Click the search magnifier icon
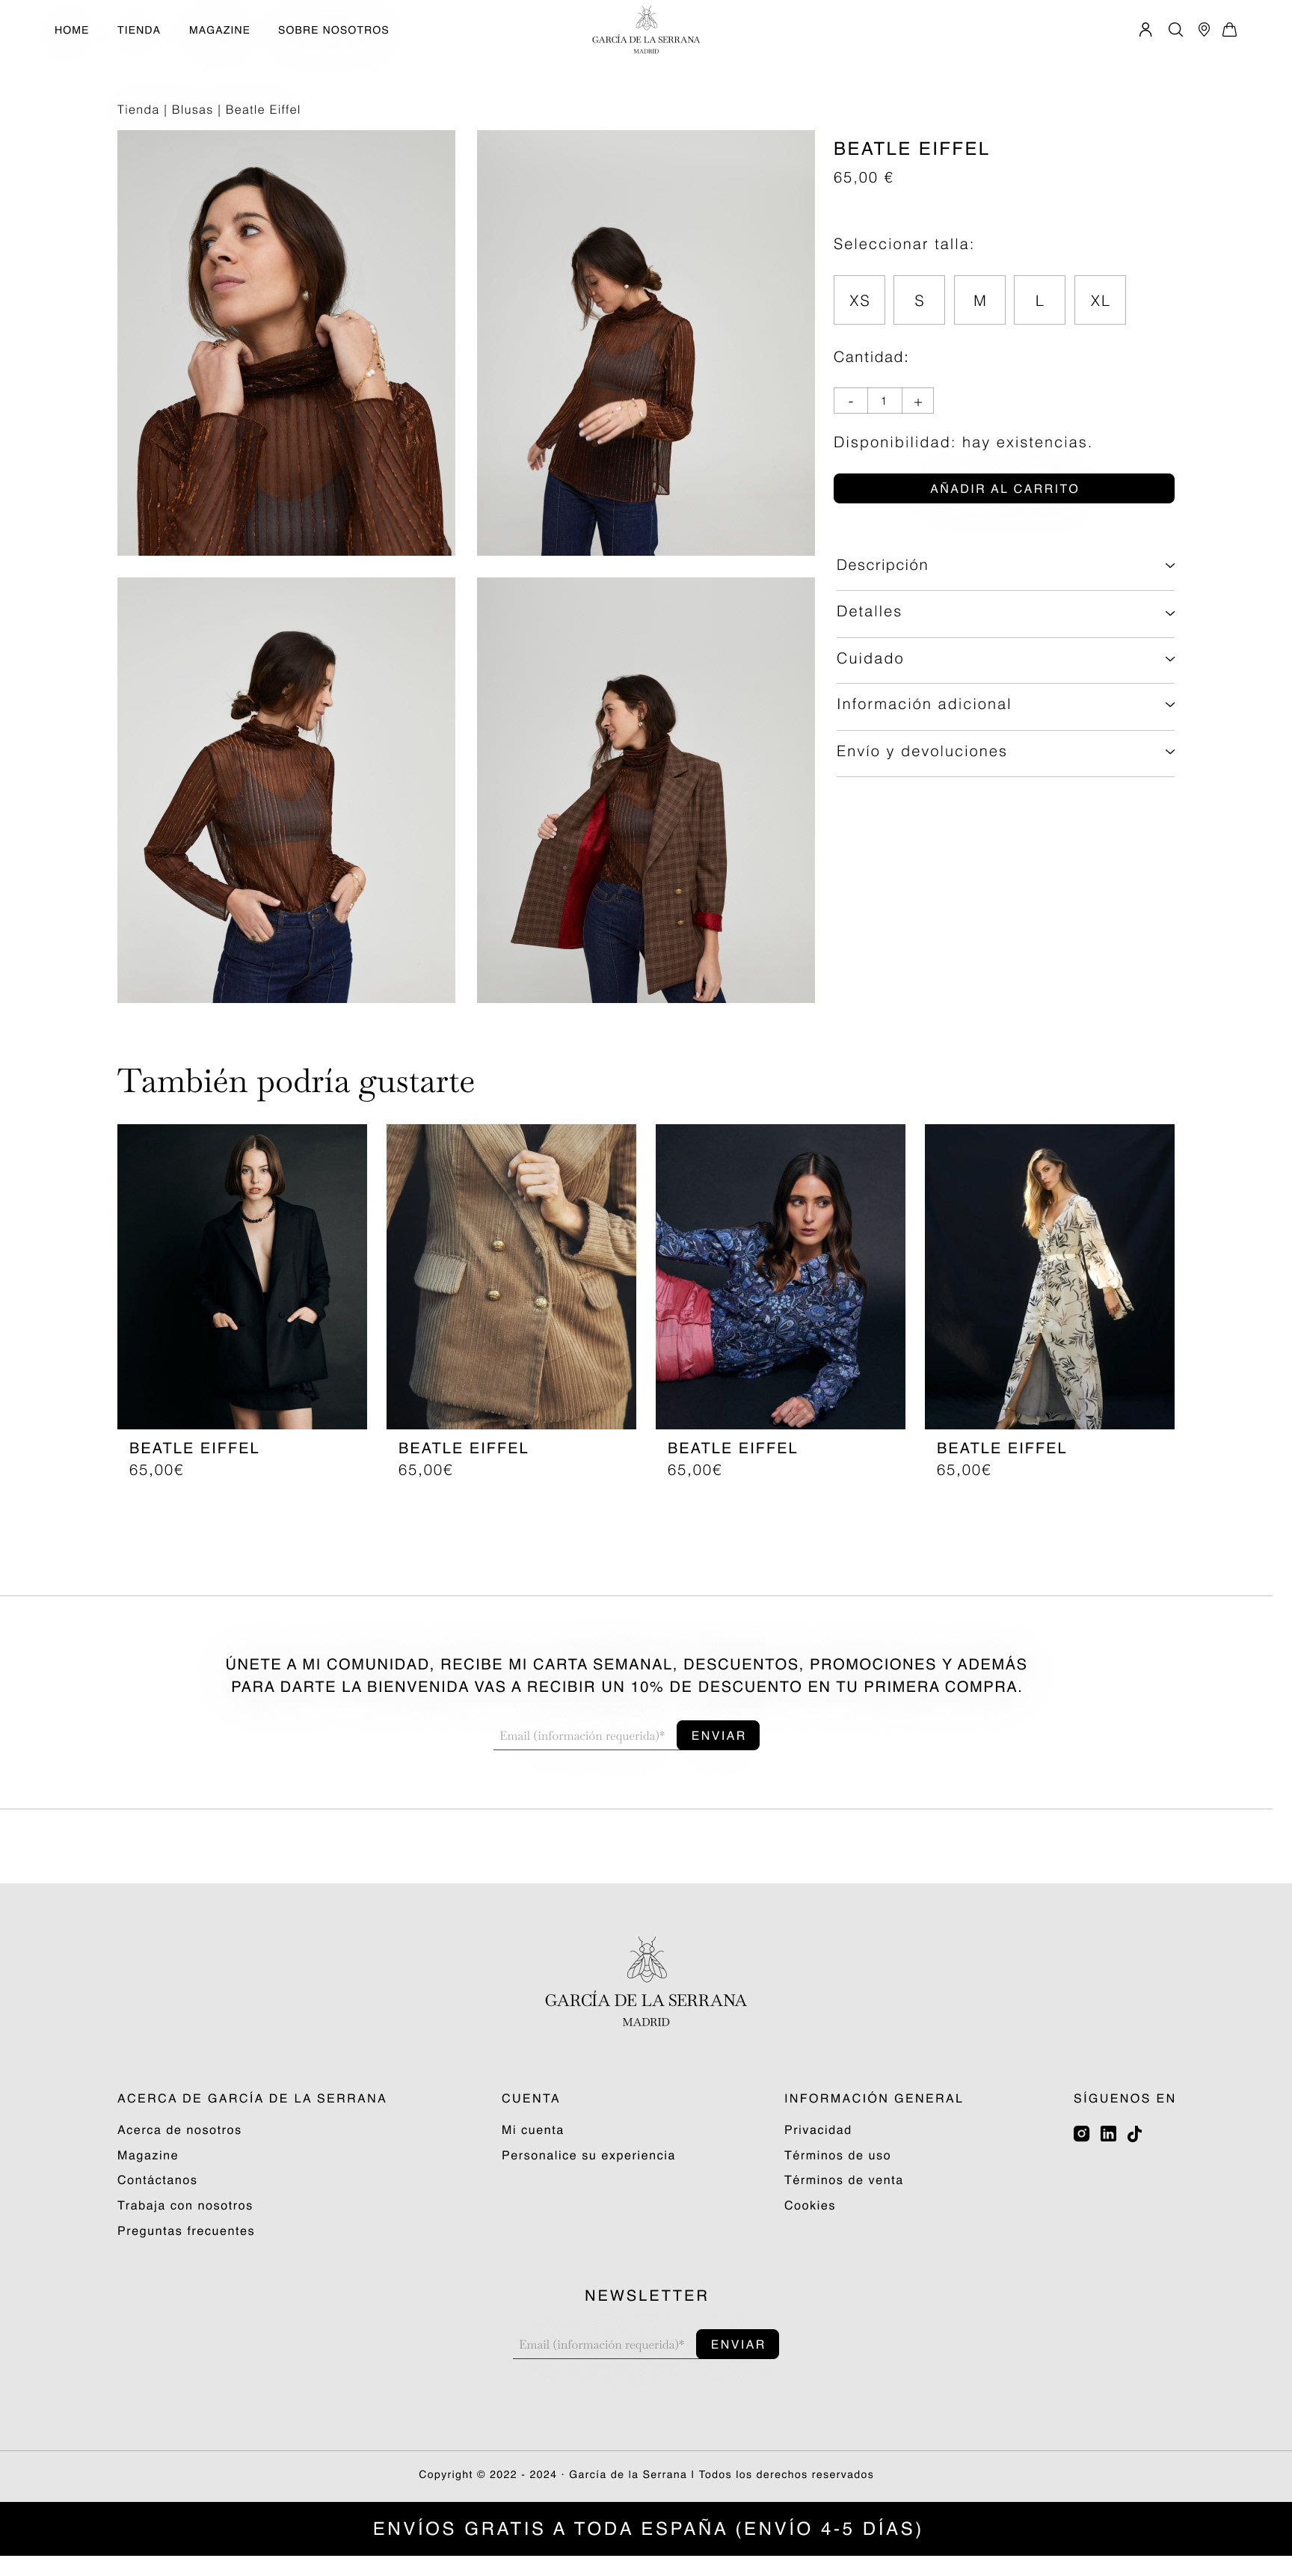1292x2576 pixels. tap(1175, 30)
